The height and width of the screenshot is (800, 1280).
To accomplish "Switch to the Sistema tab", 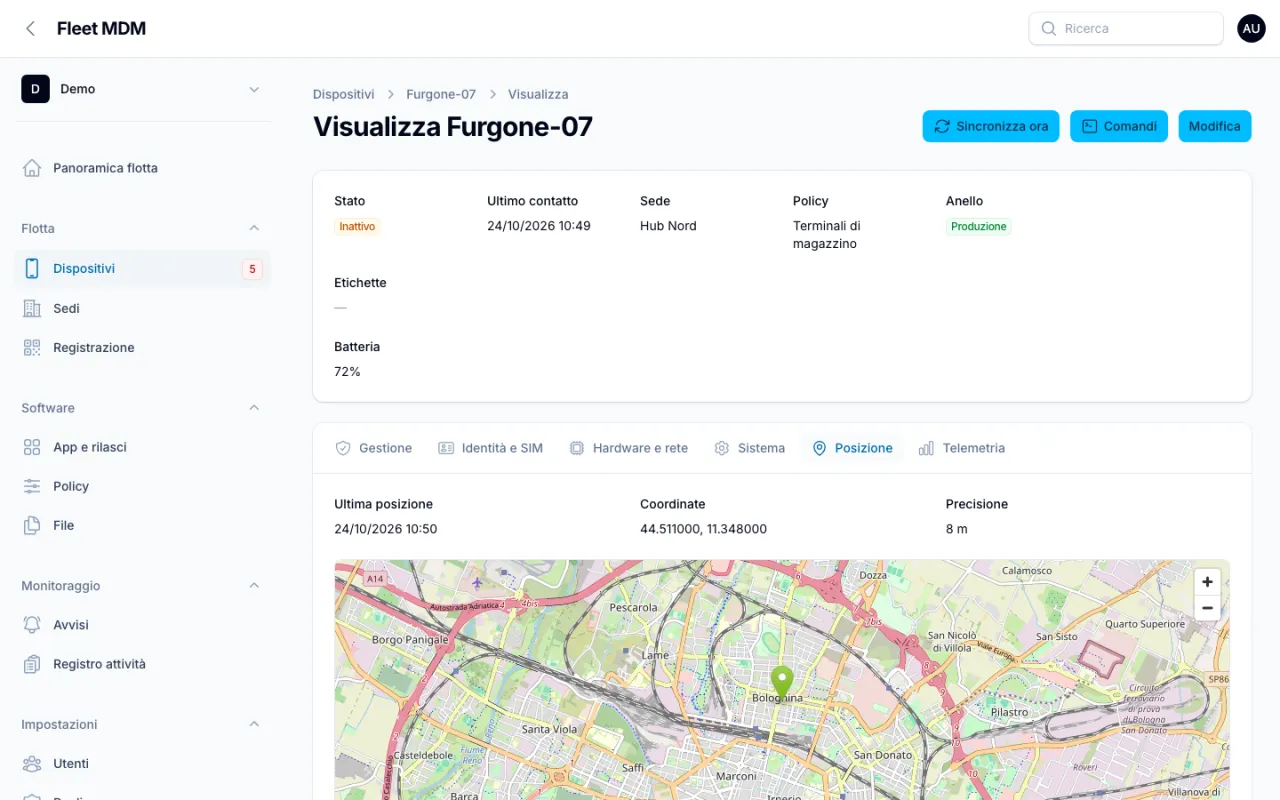I will pos(749,448).
